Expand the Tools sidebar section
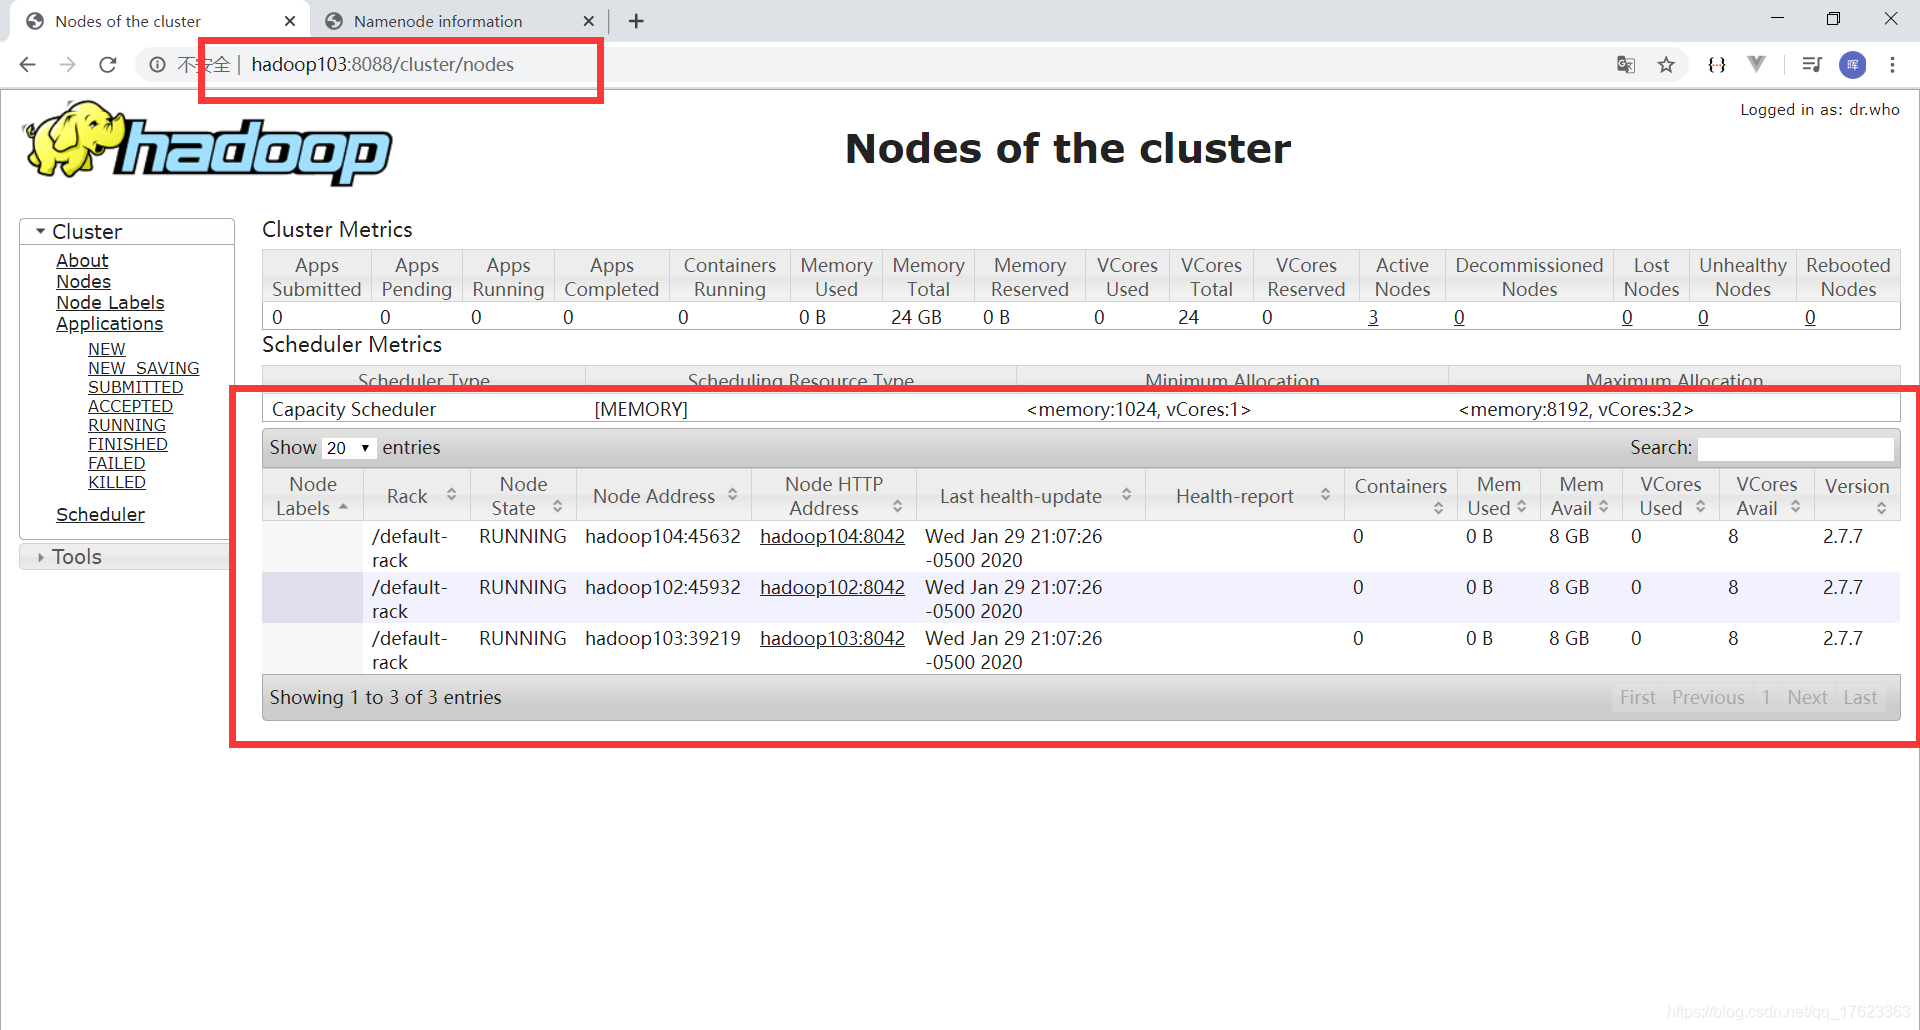 (x=127, y=557)
